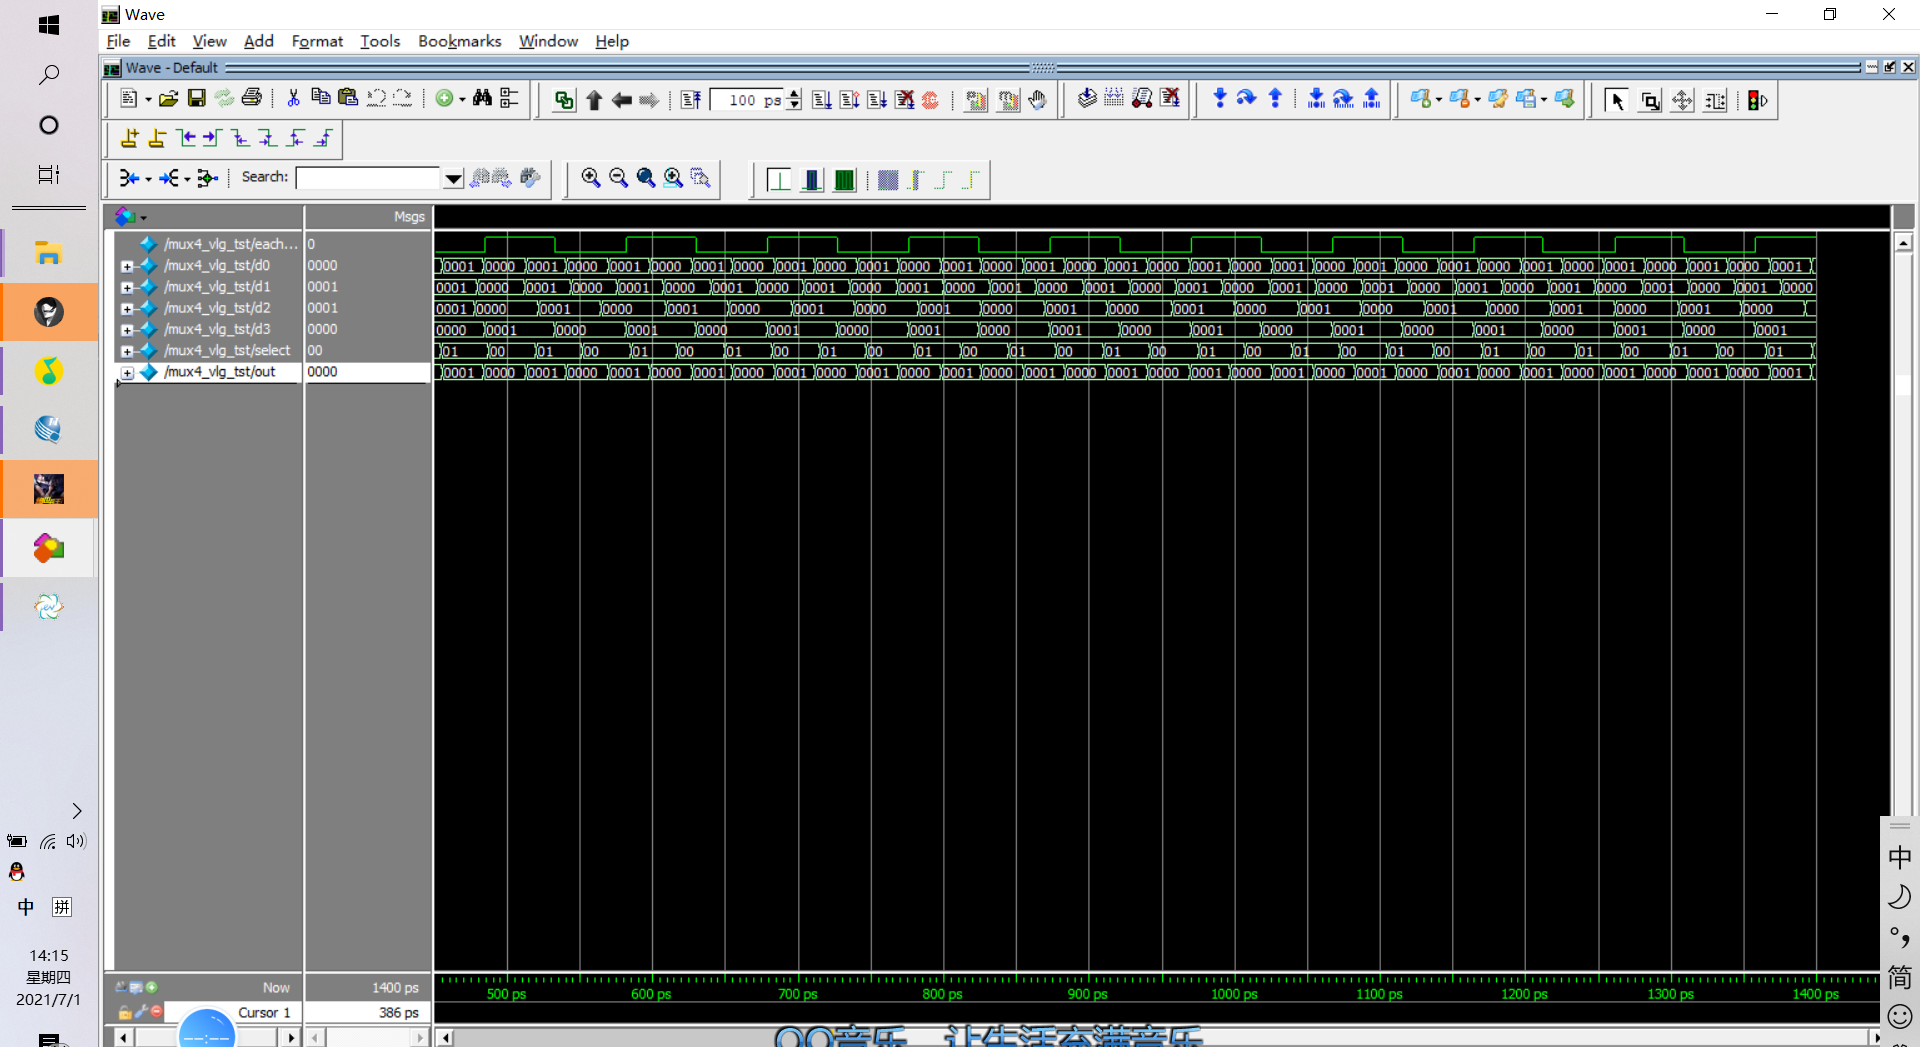The image size is (1920, 1047).
Task: Expand the /mux4_vlg_tst/out bus
Action: 127,372
